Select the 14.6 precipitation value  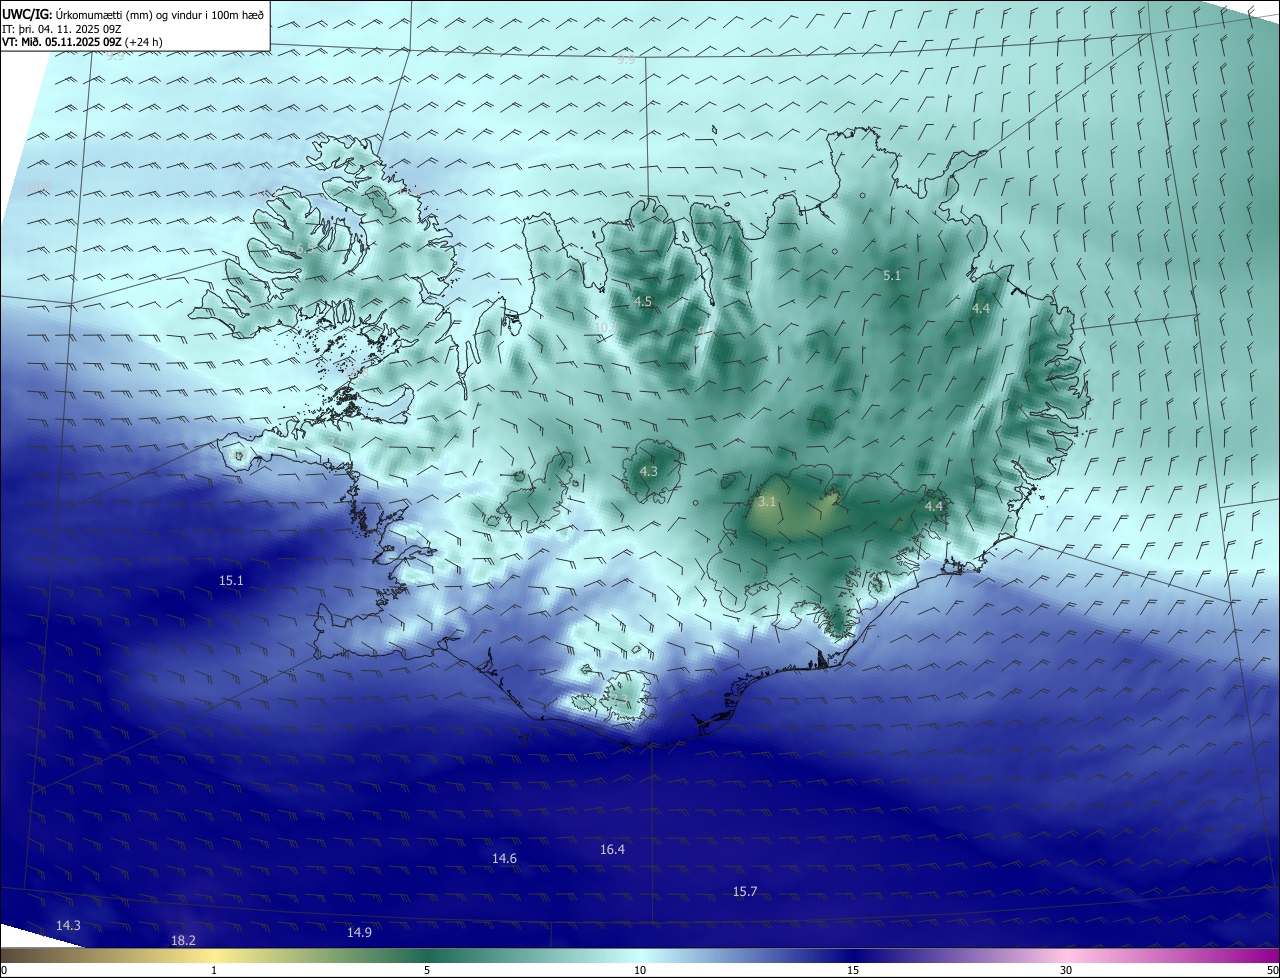pyautogui.click(x=504, y=858)
